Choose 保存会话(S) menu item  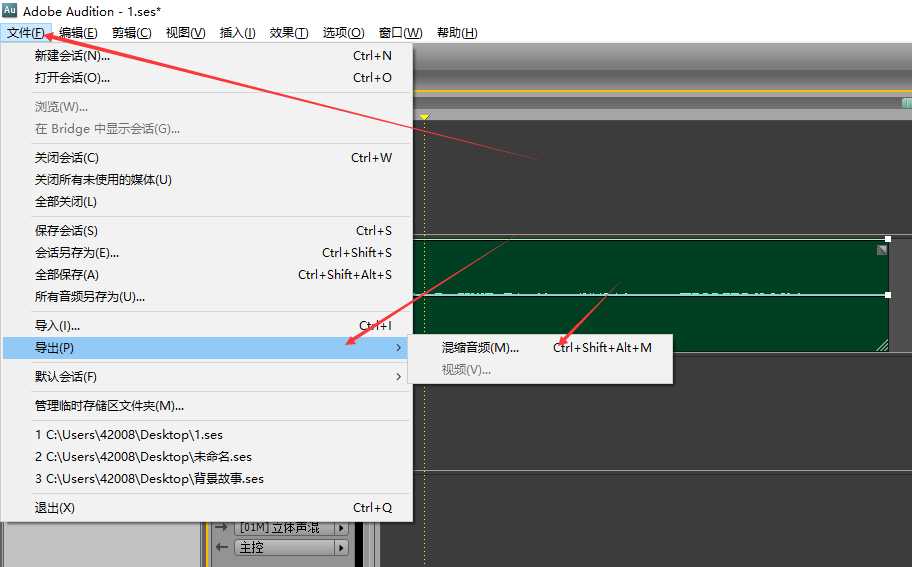click(207, 231)
